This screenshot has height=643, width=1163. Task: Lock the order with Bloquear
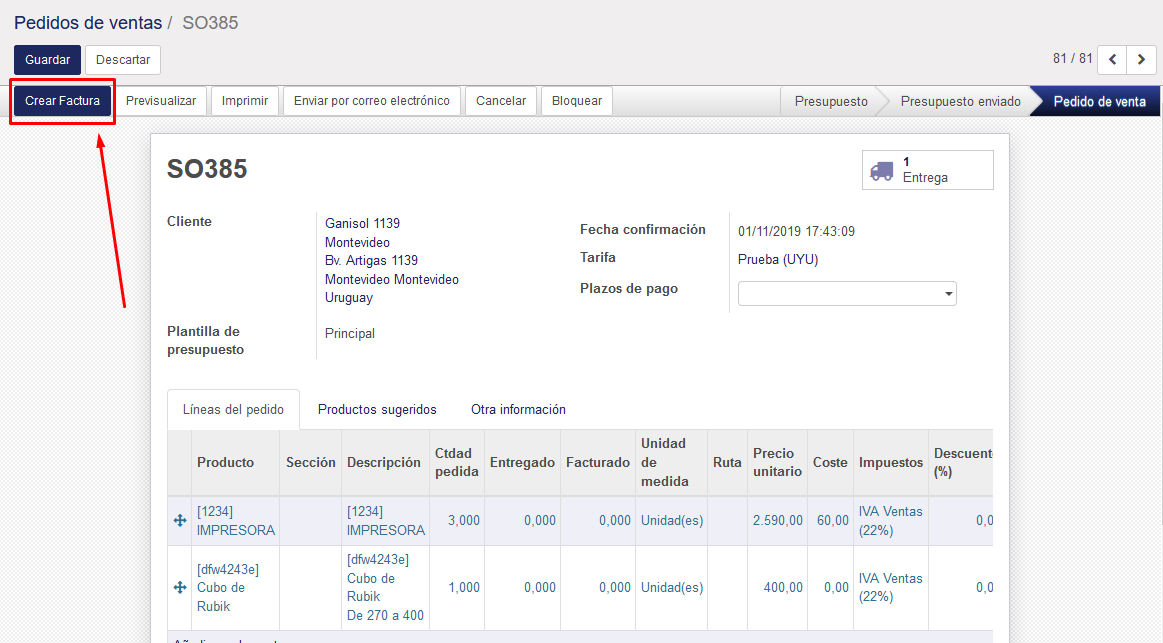click(x=577, y=101)
